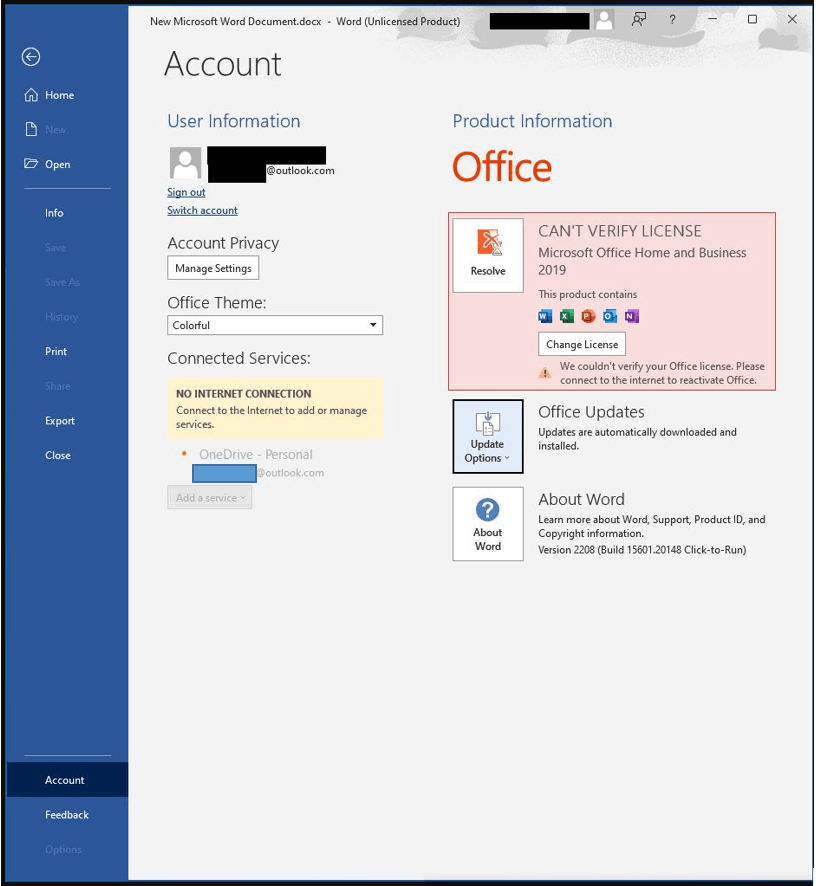Maximize the Word window
This screenshot has height=886, width=816.
[752, 19]
